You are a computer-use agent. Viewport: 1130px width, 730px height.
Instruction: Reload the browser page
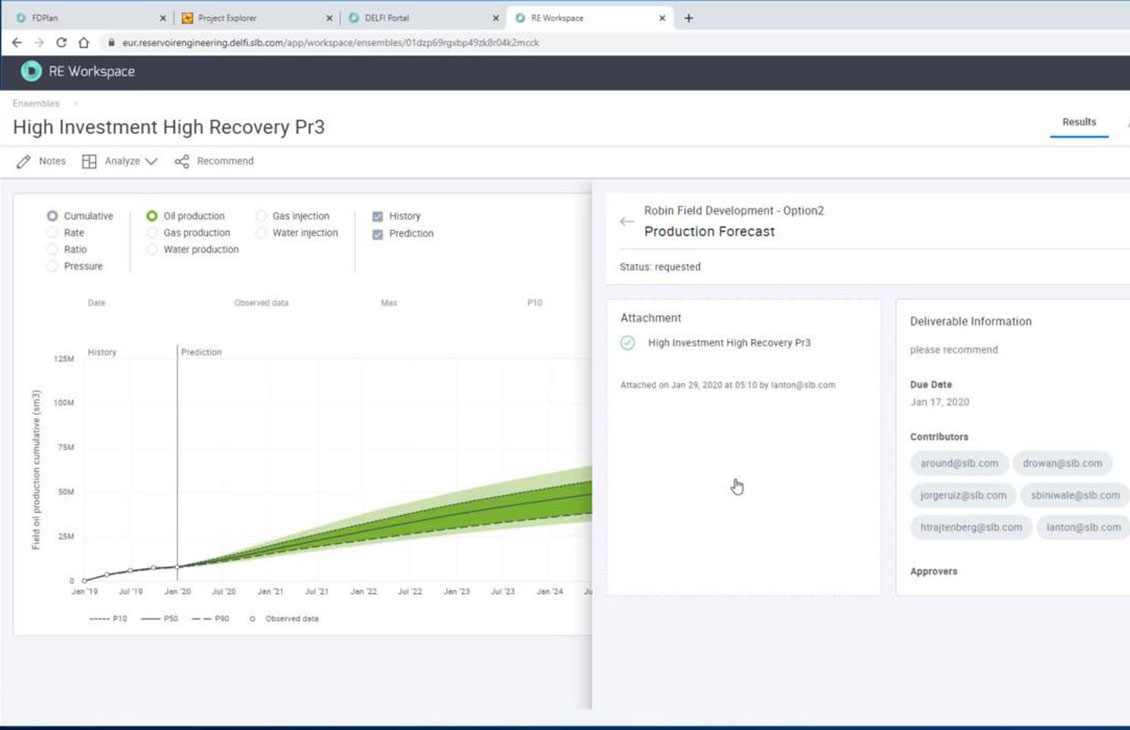tap(61, 43)
